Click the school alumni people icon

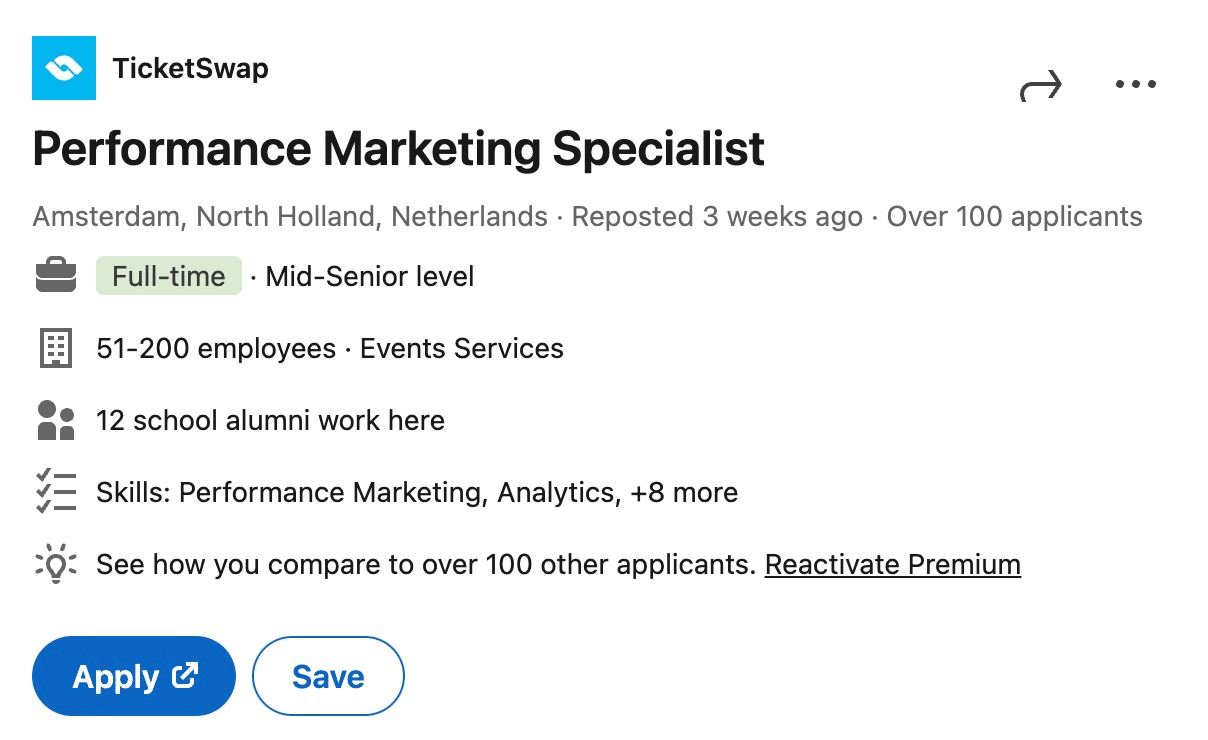tap(56, 419)
